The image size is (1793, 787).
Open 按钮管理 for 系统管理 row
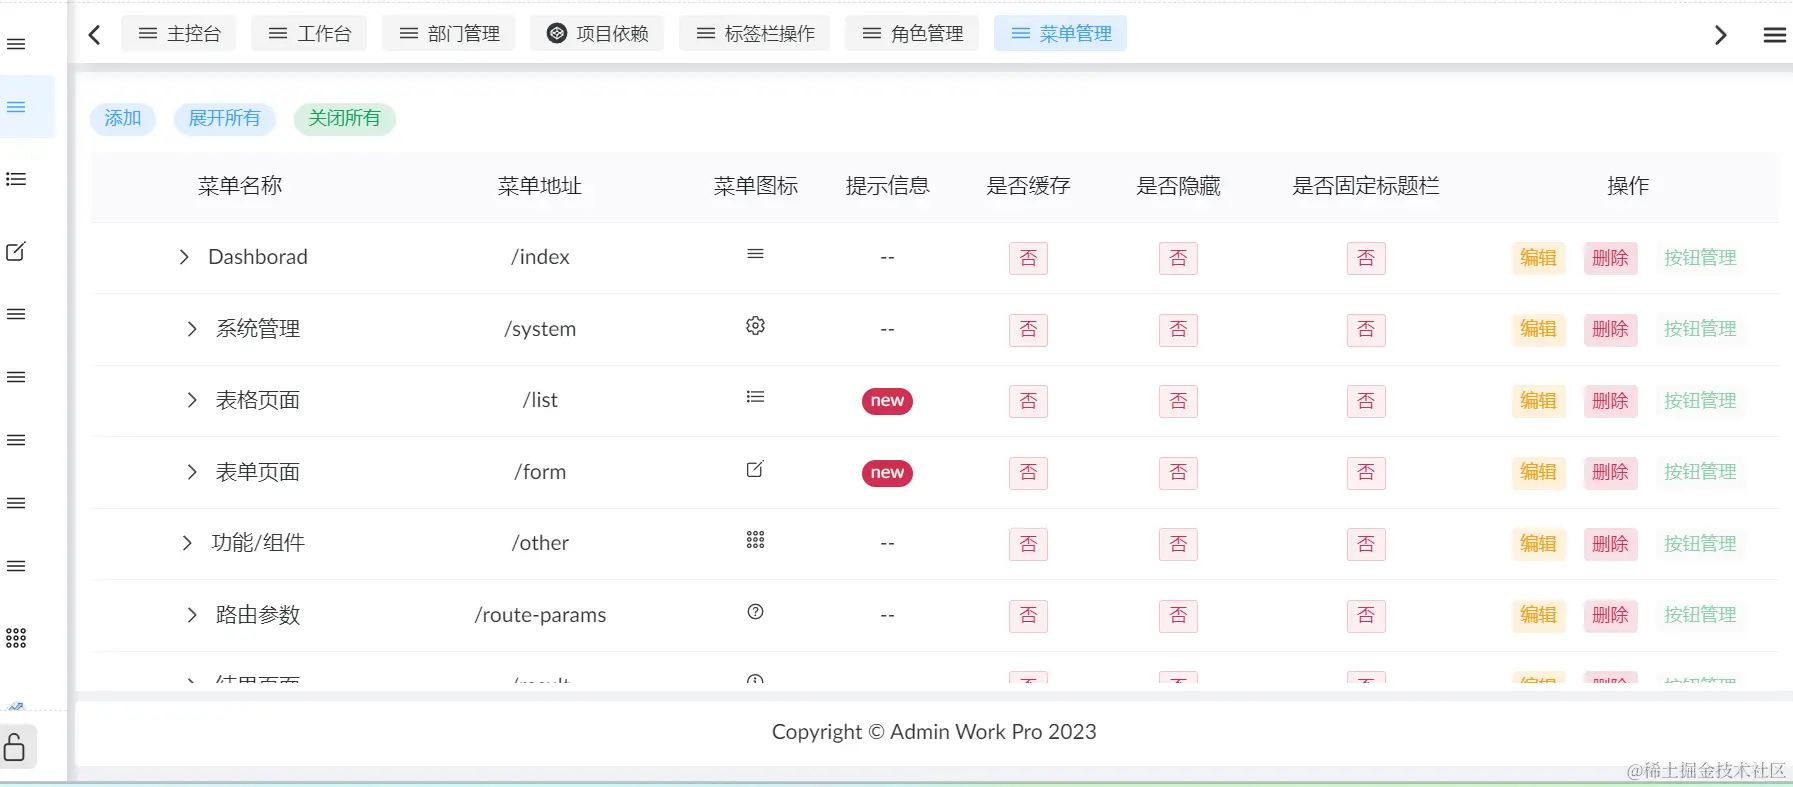click(1700, 329)
